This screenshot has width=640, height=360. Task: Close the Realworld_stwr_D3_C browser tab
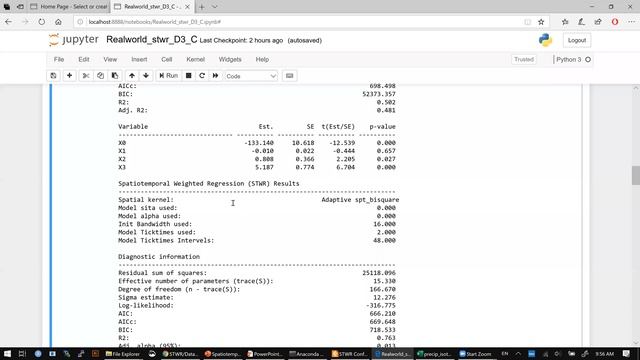tap(187, 7)
